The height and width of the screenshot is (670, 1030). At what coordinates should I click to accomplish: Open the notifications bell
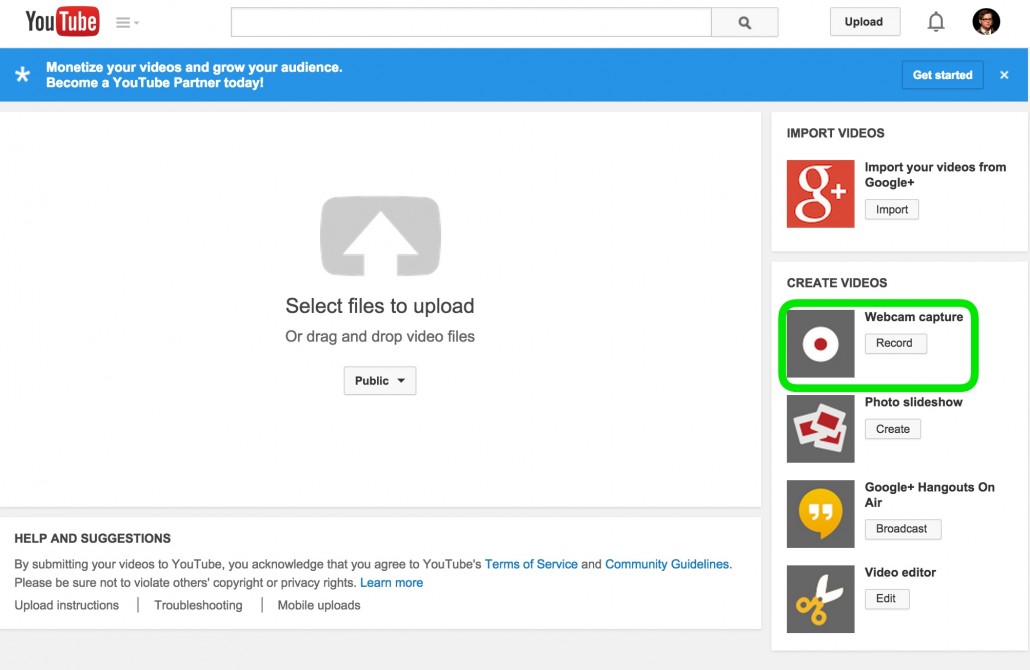pyautogui.click(x=936, y=22)
